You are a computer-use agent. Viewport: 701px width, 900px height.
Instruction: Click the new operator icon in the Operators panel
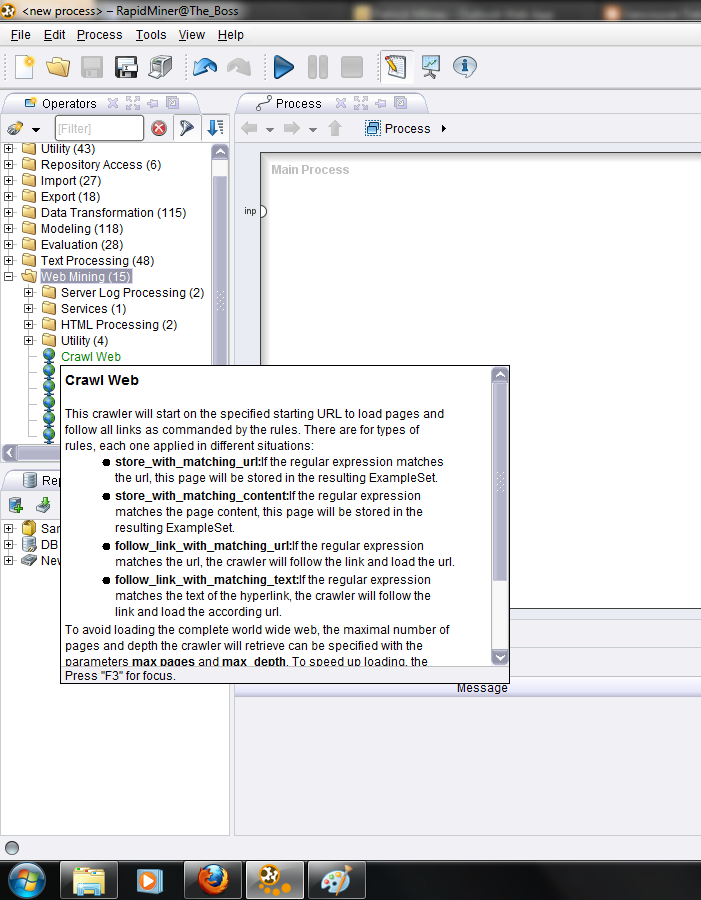tap(15, 129)
